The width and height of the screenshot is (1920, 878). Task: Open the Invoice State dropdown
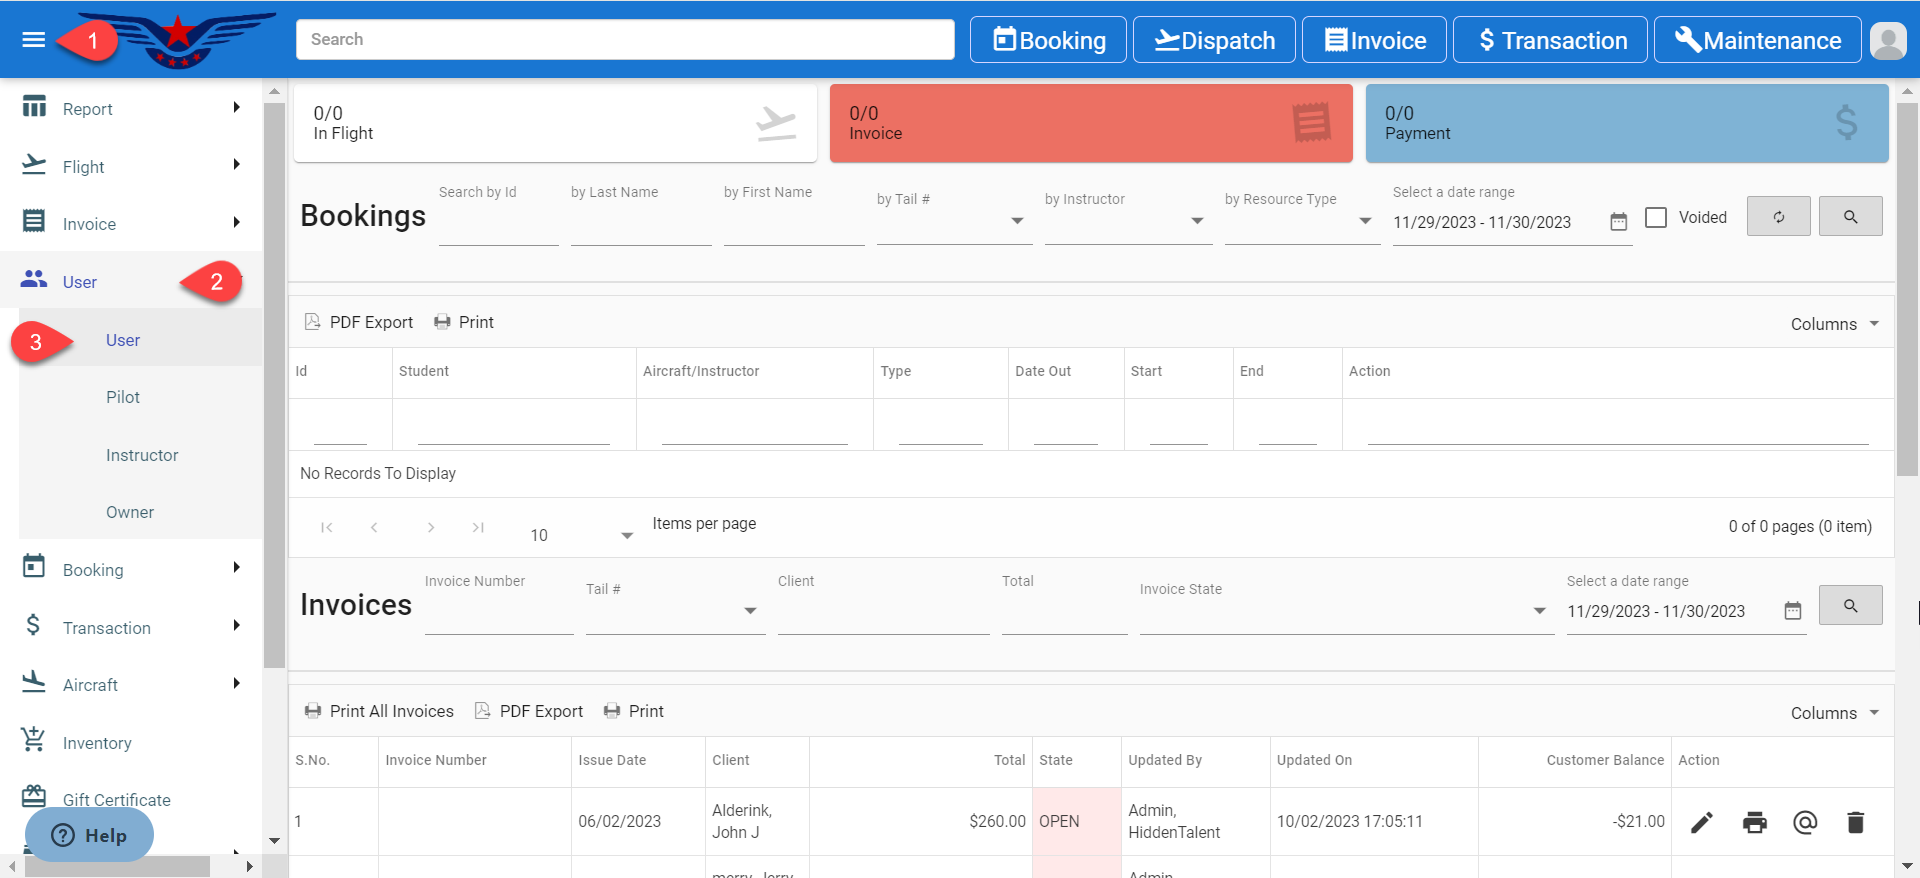click(1539, 611)
